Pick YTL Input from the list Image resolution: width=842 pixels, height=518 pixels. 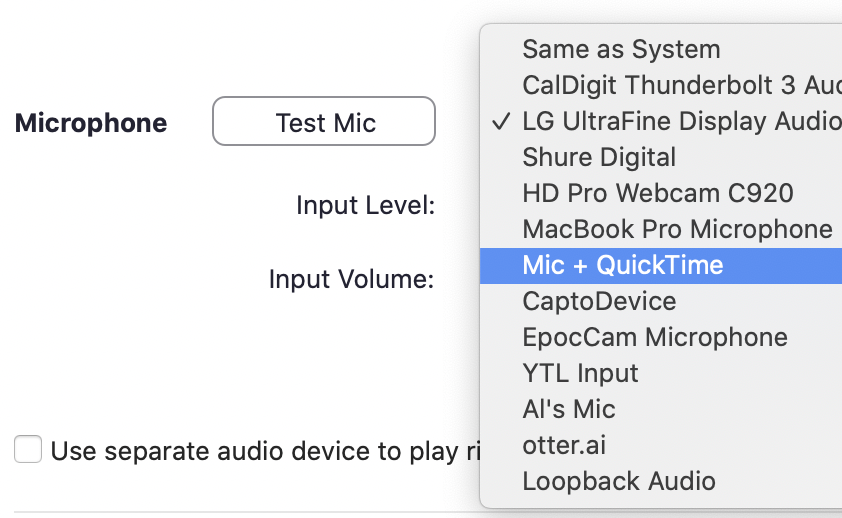(x=580, y=373)
